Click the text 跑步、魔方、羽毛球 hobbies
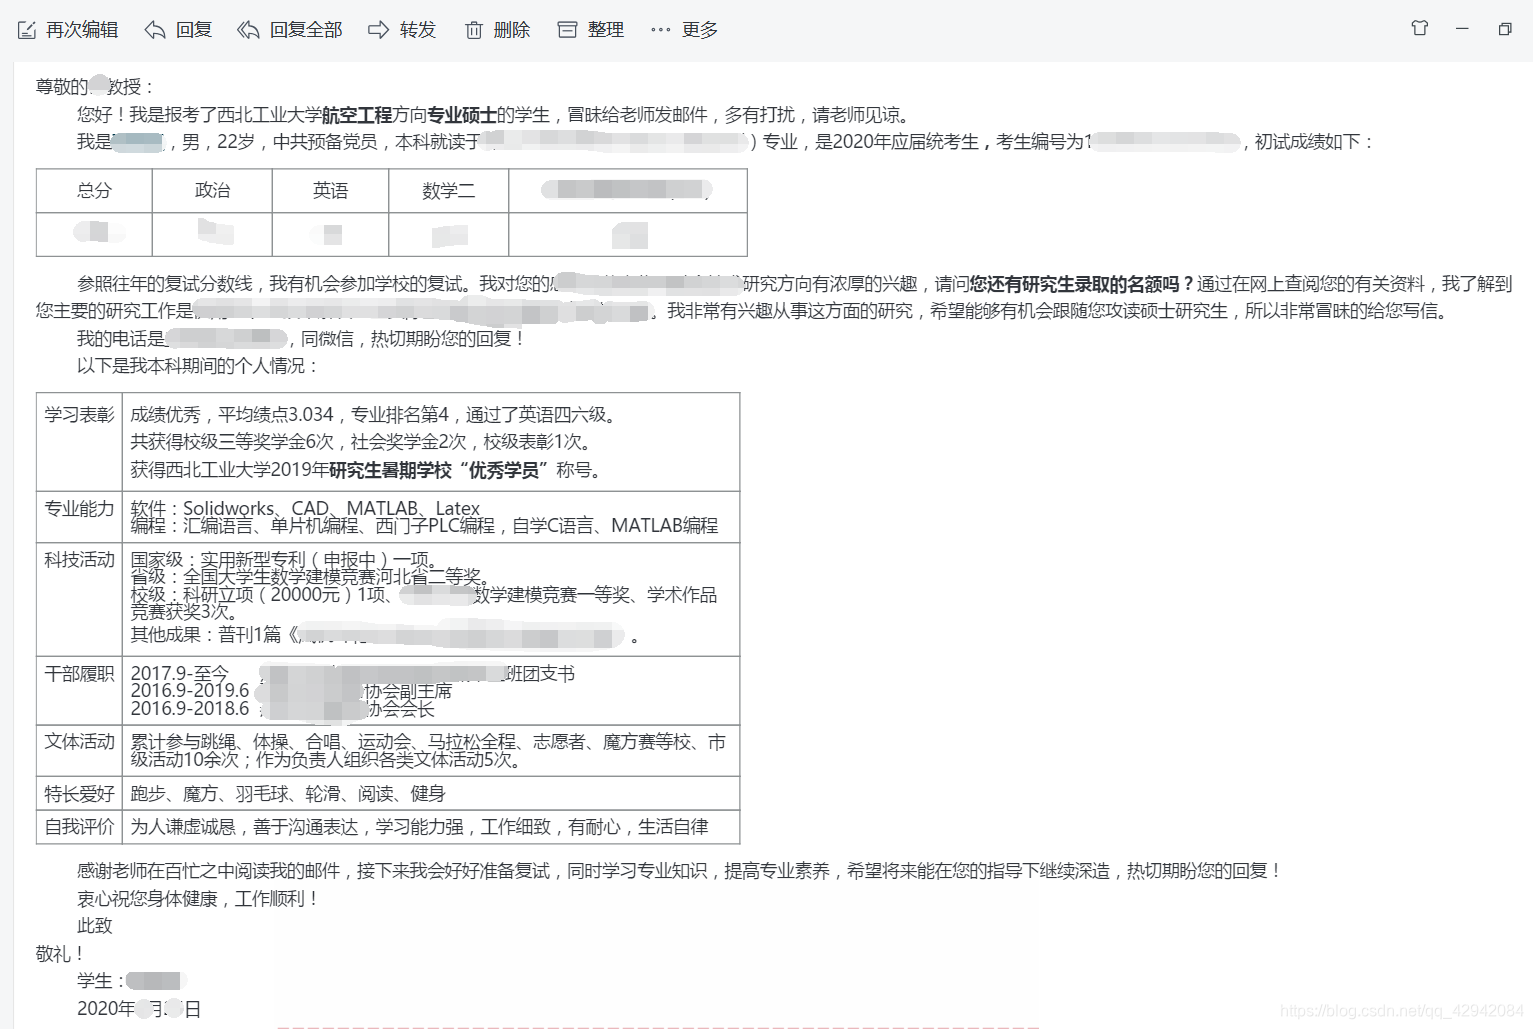 288,794
